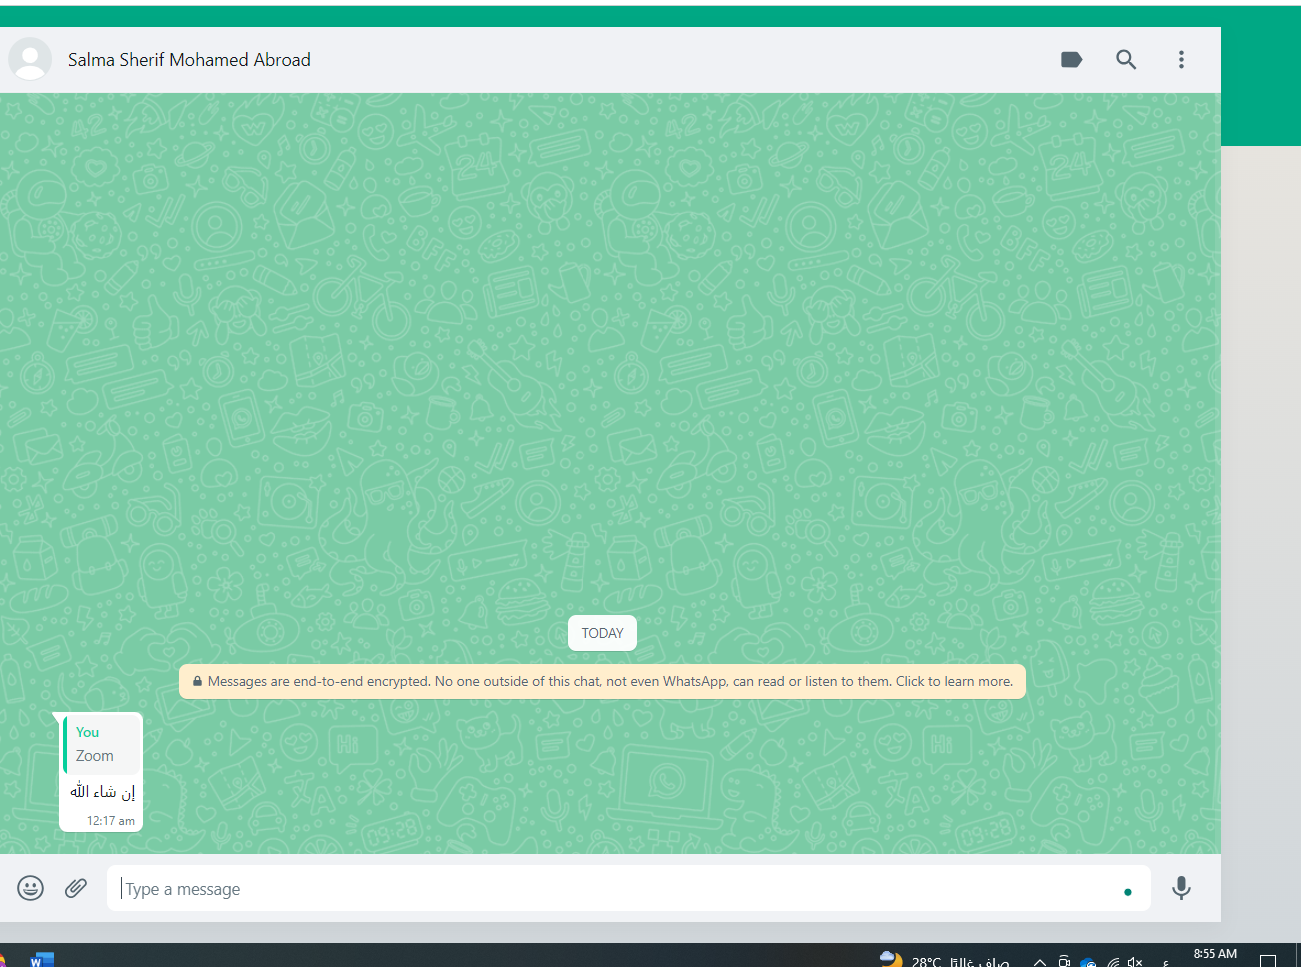The width and height of the screenshot is (1301, 967).
Task: Open the emoji picker
Action: [x=31, y=888]
